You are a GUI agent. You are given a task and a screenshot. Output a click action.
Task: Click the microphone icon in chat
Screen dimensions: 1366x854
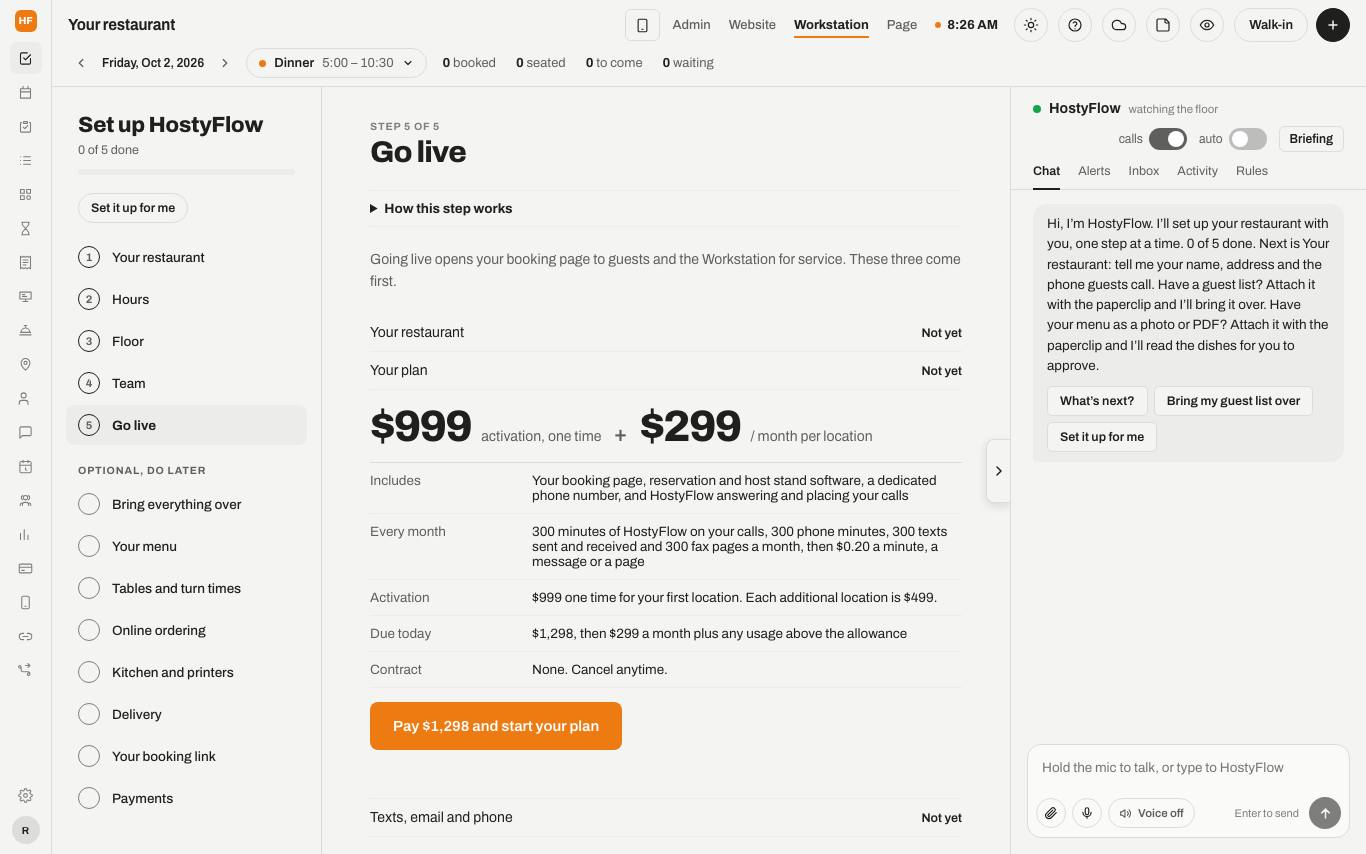click(1087, 813)
